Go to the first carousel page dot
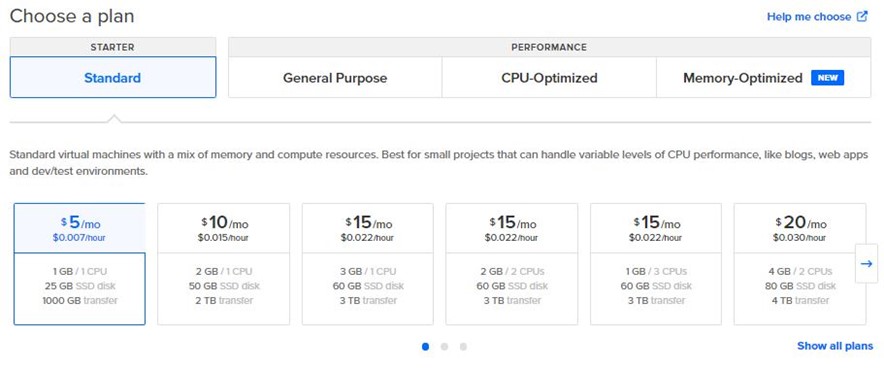 point(425,346)
